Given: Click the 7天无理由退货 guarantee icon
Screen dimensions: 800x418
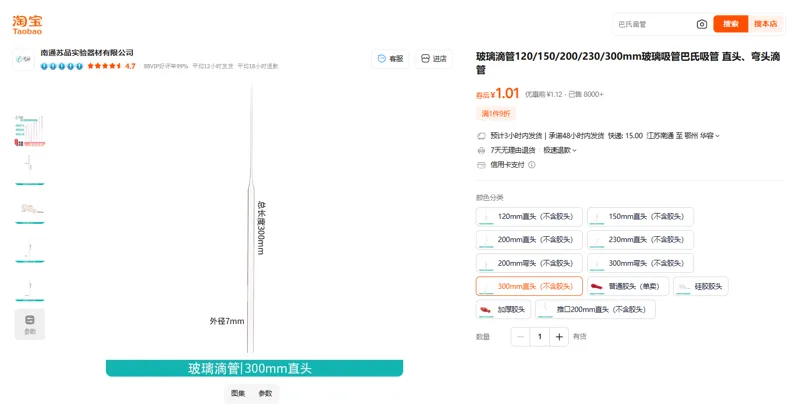Looking at the screenshot, I should click(481, 150).
